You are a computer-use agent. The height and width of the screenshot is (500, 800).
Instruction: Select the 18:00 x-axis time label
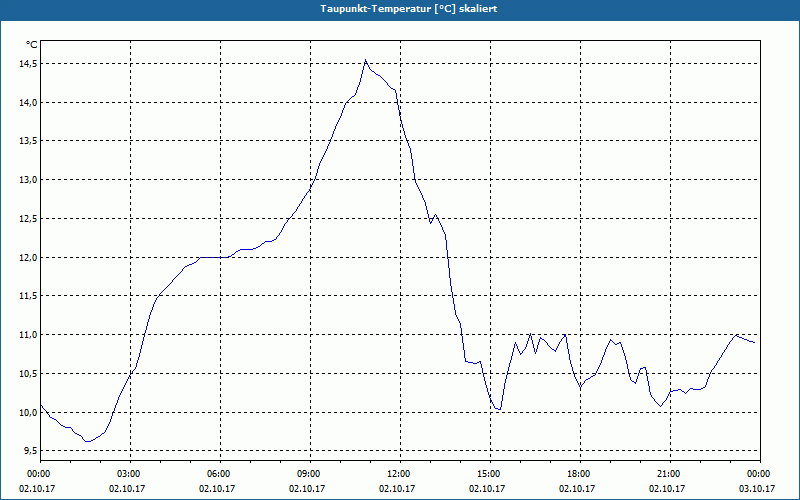[580, 474]
